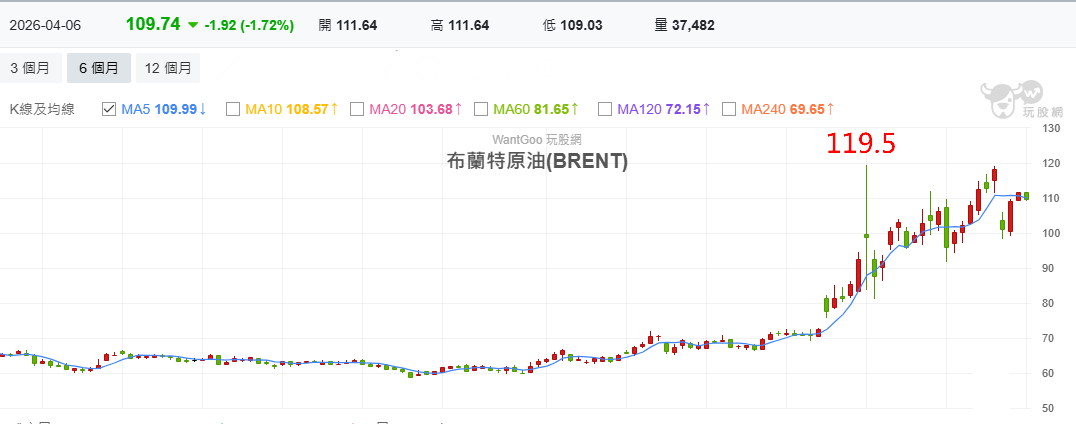
Task: Click the blue down arrow after MA5 109.99
Action: (x=203, y=108)
